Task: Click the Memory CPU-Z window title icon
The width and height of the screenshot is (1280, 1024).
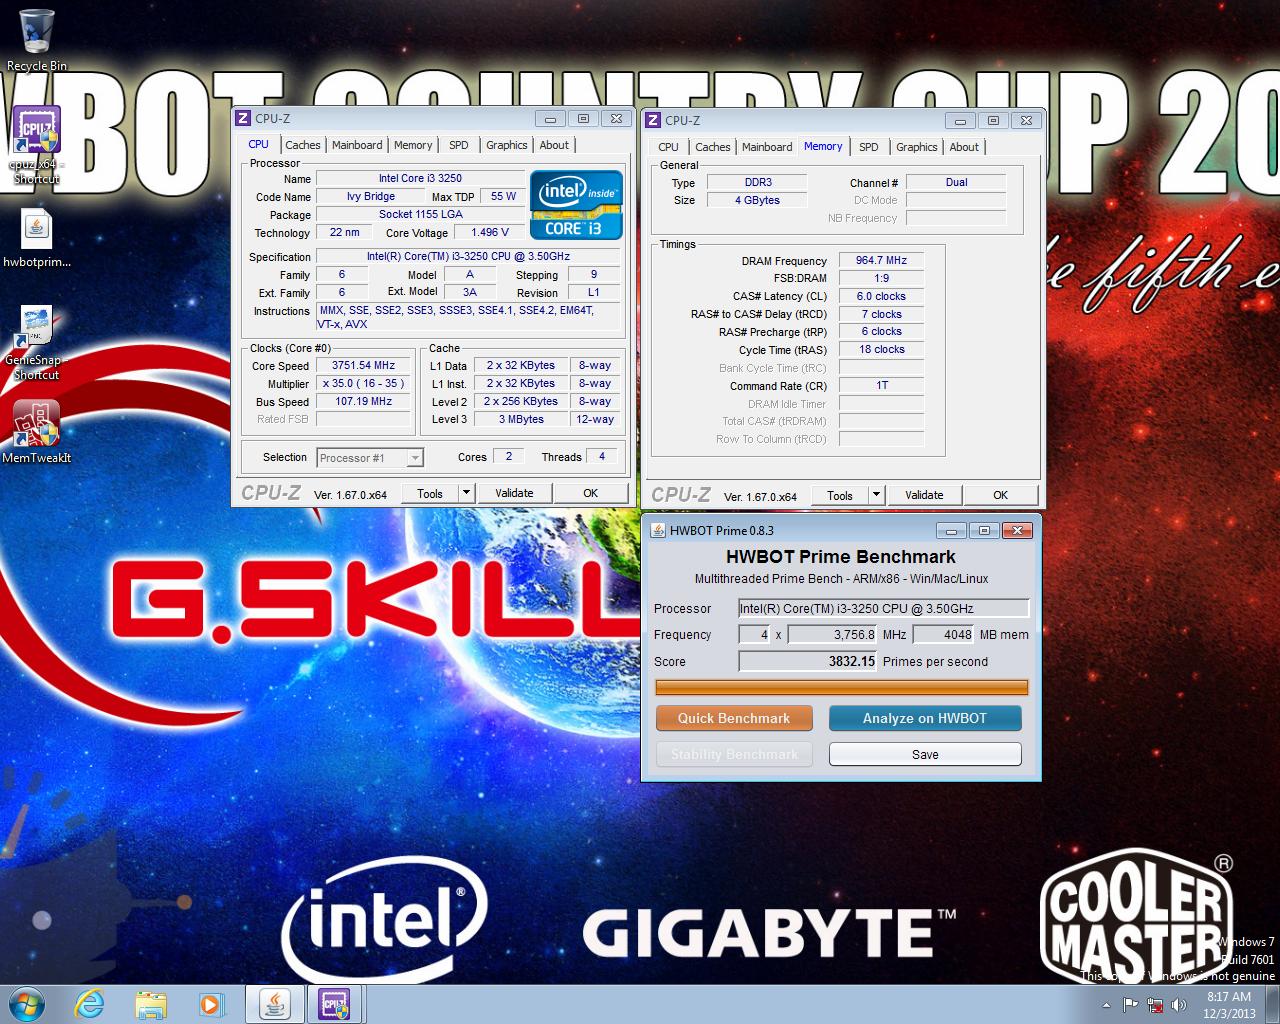Action: click(x=653, y=120)
